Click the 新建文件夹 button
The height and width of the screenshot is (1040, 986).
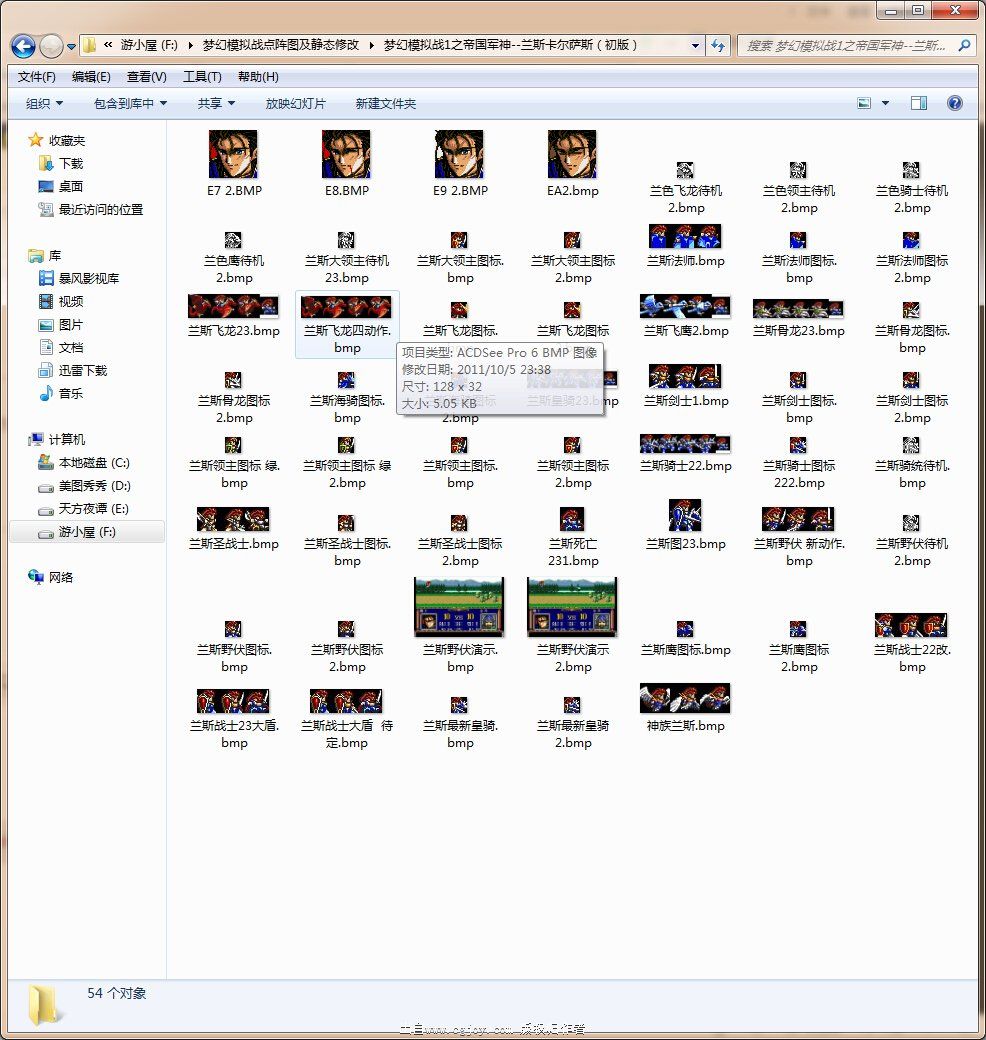click(385, 103)
